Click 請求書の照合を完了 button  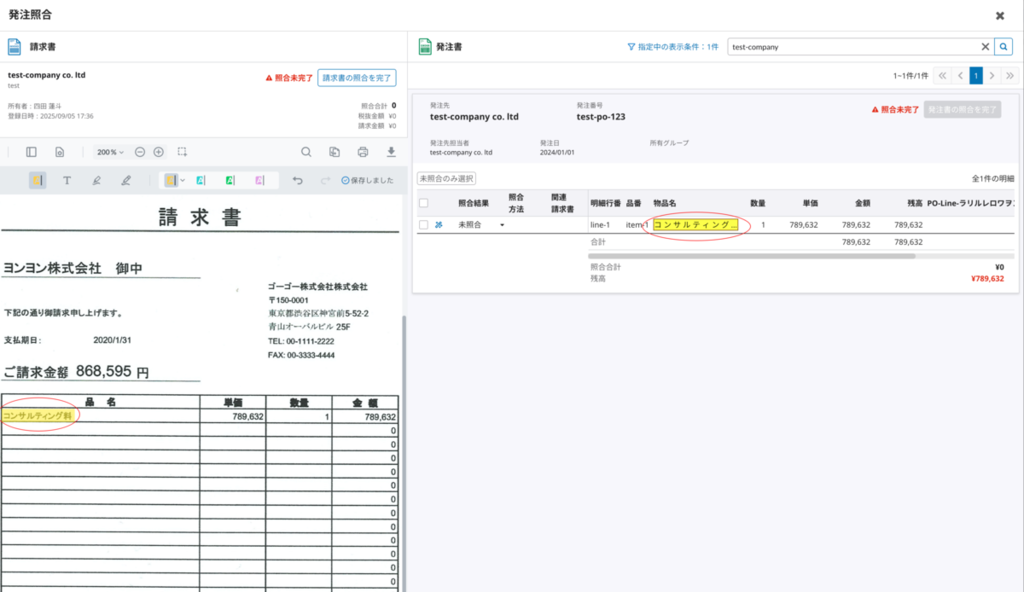[x=357, y=78]
